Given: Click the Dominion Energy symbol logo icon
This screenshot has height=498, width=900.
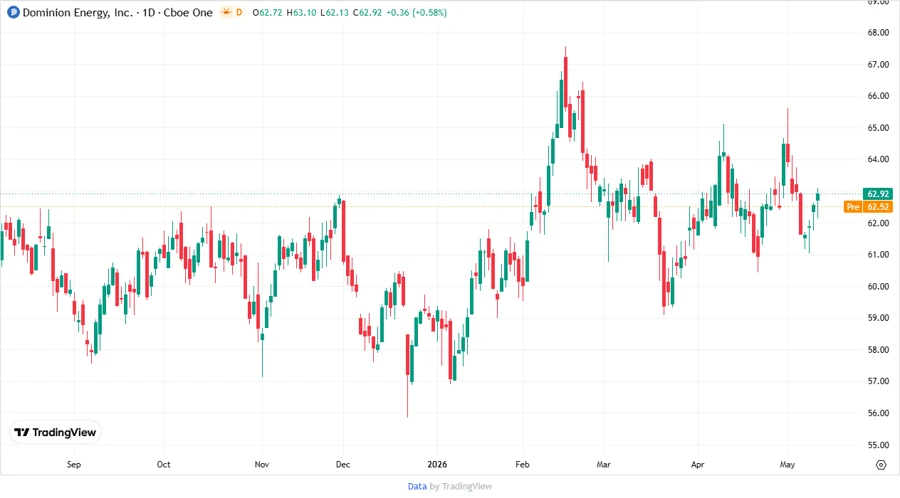Looking at the screenshot, I should coord(13,12).
